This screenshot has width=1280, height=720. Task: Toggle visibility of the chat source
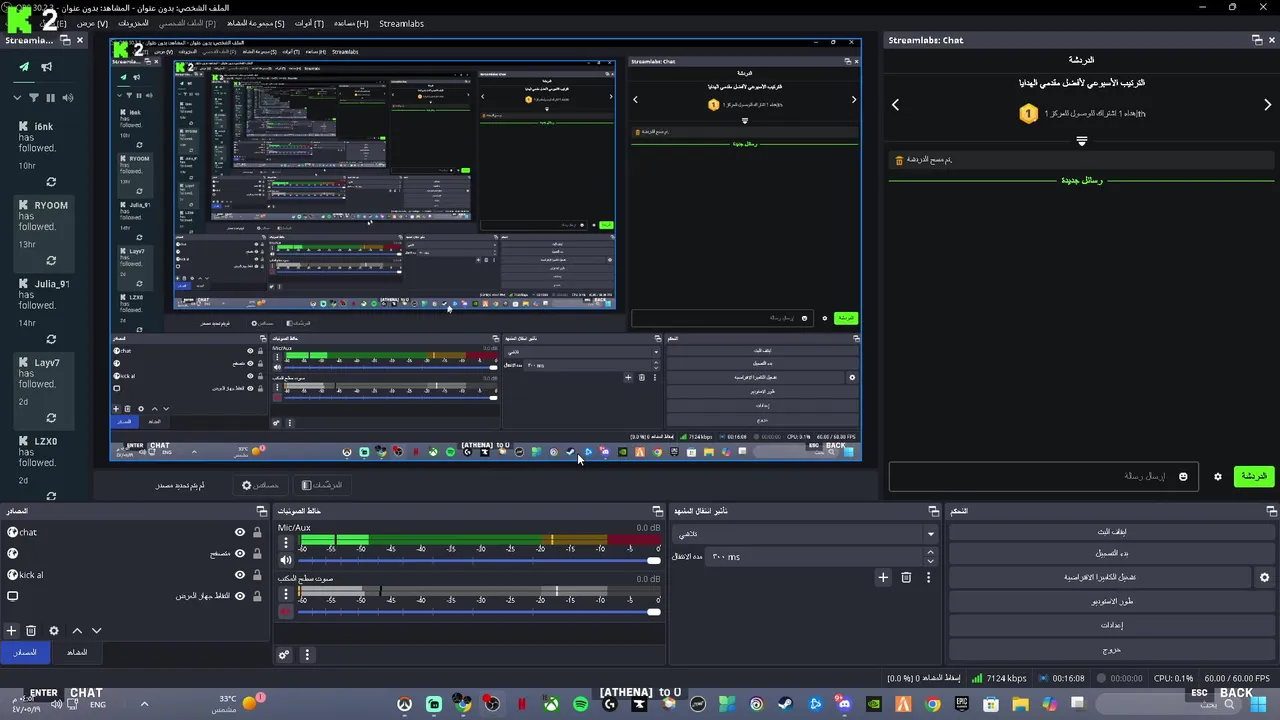click(240, 533)
